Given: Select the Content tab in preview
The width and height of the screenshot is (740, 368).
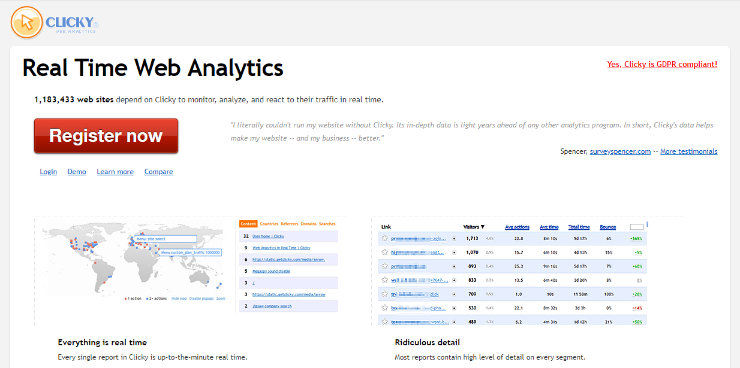Looking at the screenshot, I should click(248, 223).
